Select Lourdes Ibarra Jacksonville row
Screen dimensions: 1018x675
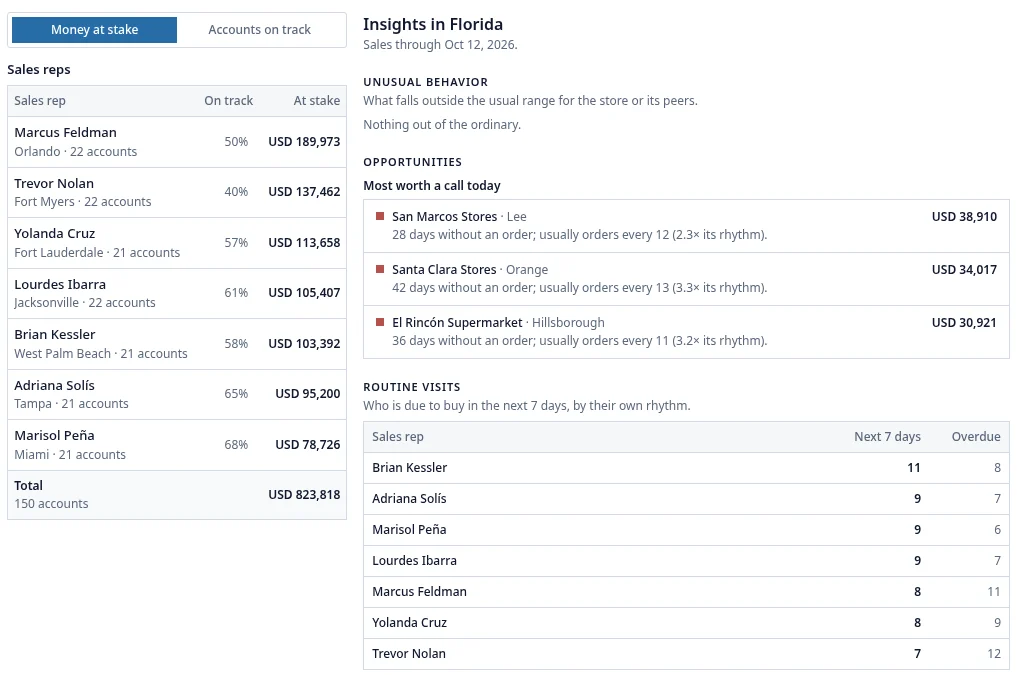click(x=177, y=293)
